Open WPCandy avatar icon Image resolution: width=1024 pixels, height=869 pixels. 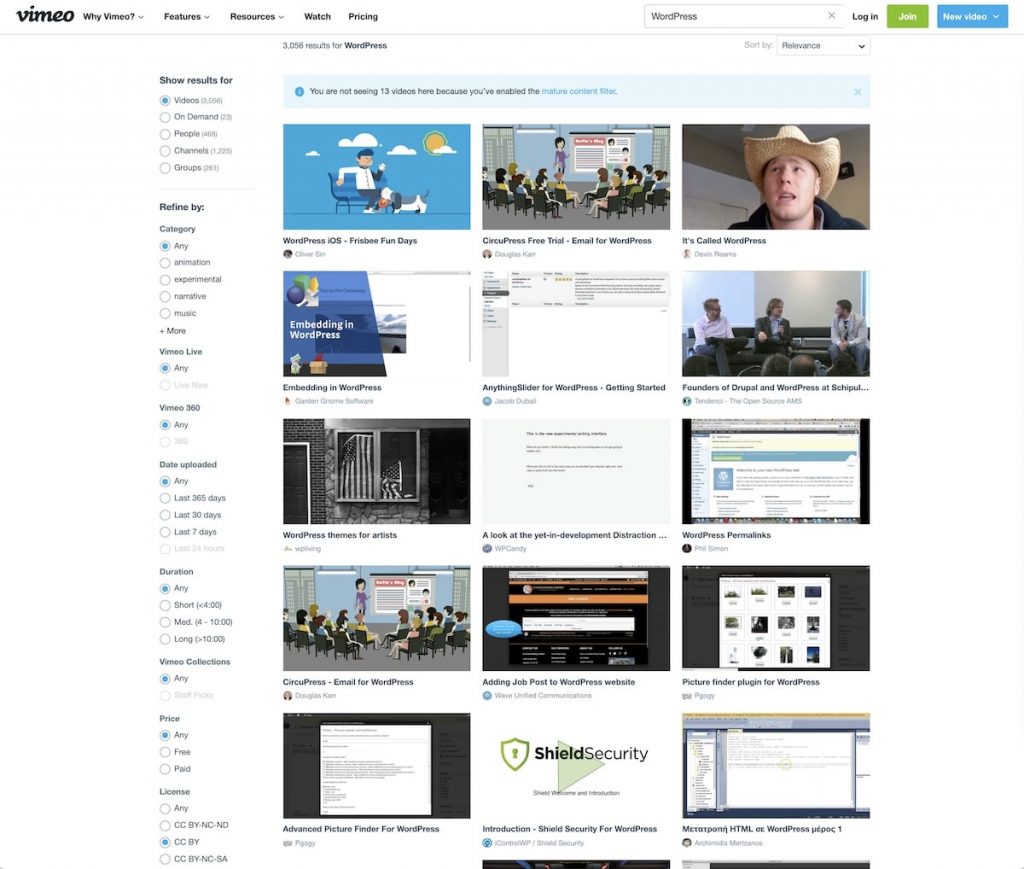click(487, 548)
